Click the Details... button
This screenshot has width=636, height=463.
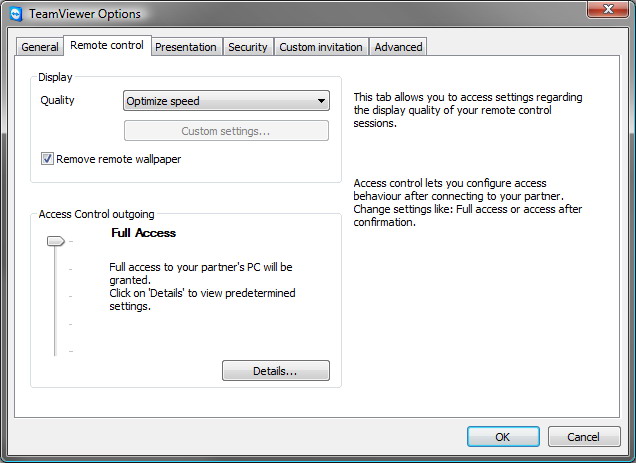[276, 370]
